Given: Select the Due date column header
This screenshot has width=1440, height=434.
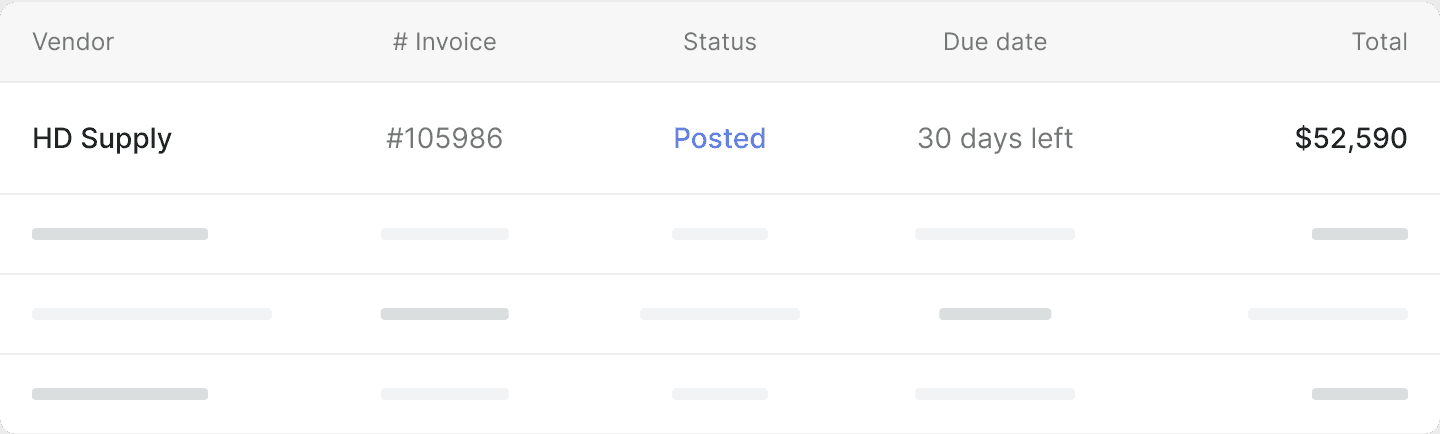Looking at the screenshot, I should pyautogui.click(x=995, y=42).
